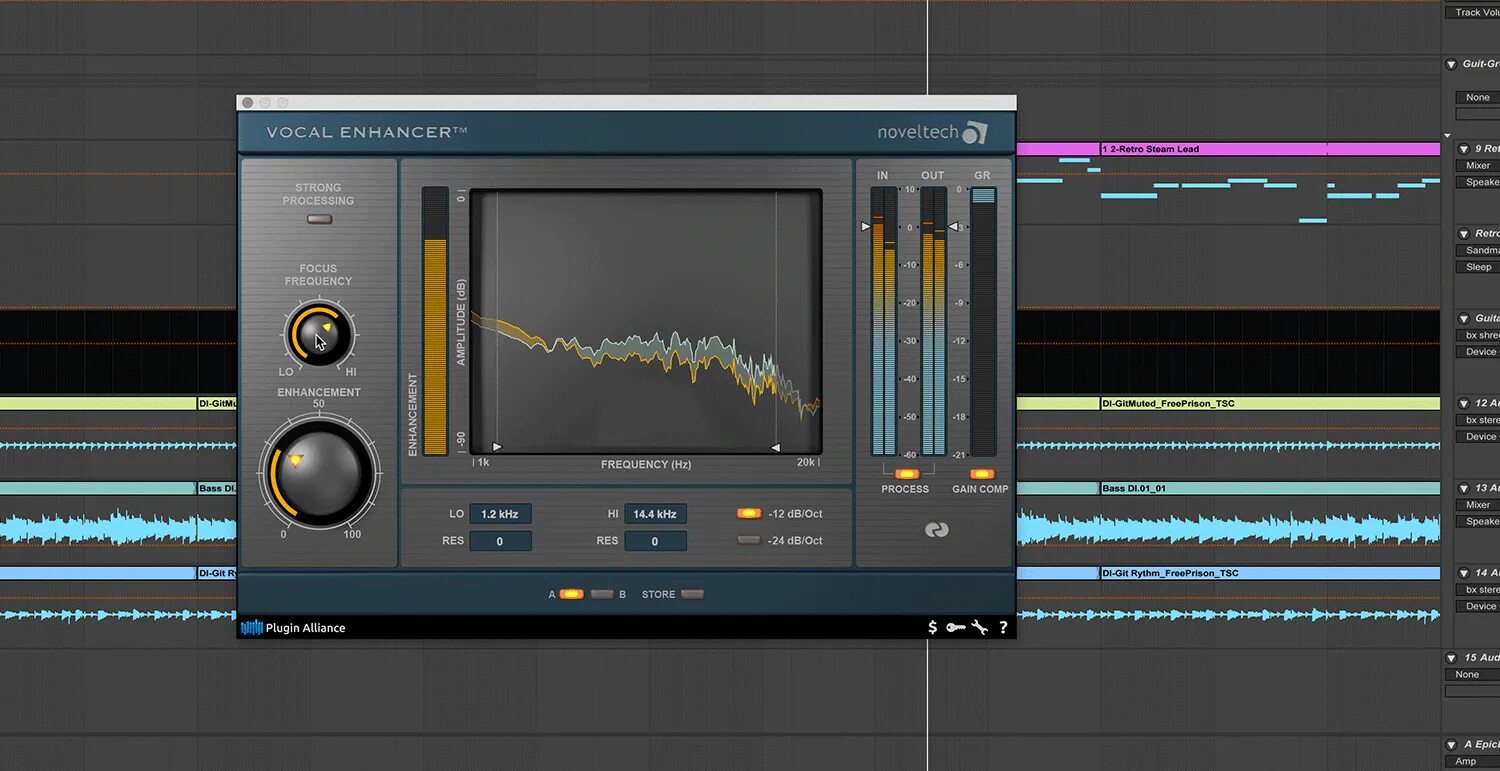Image resolution: width=1500 pixels, height=771 pixels.
Task: Open the None dropdown on 15 Audio track
Action: tap(1472, 675)
